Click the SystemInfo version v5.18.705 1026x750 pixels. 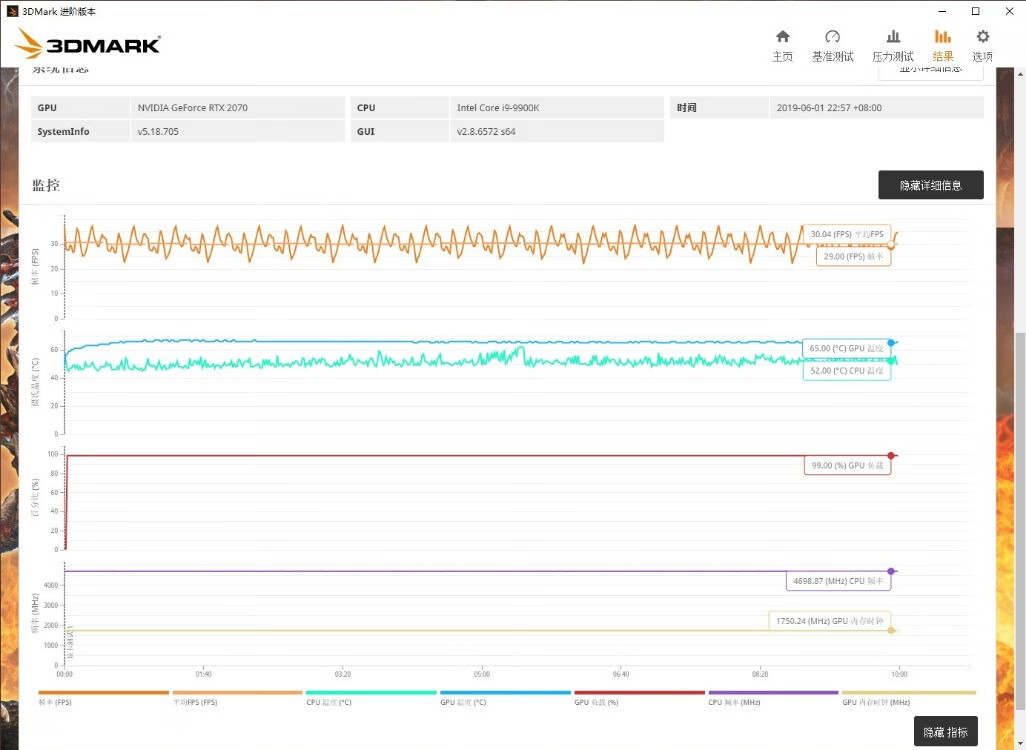(158, 132)
